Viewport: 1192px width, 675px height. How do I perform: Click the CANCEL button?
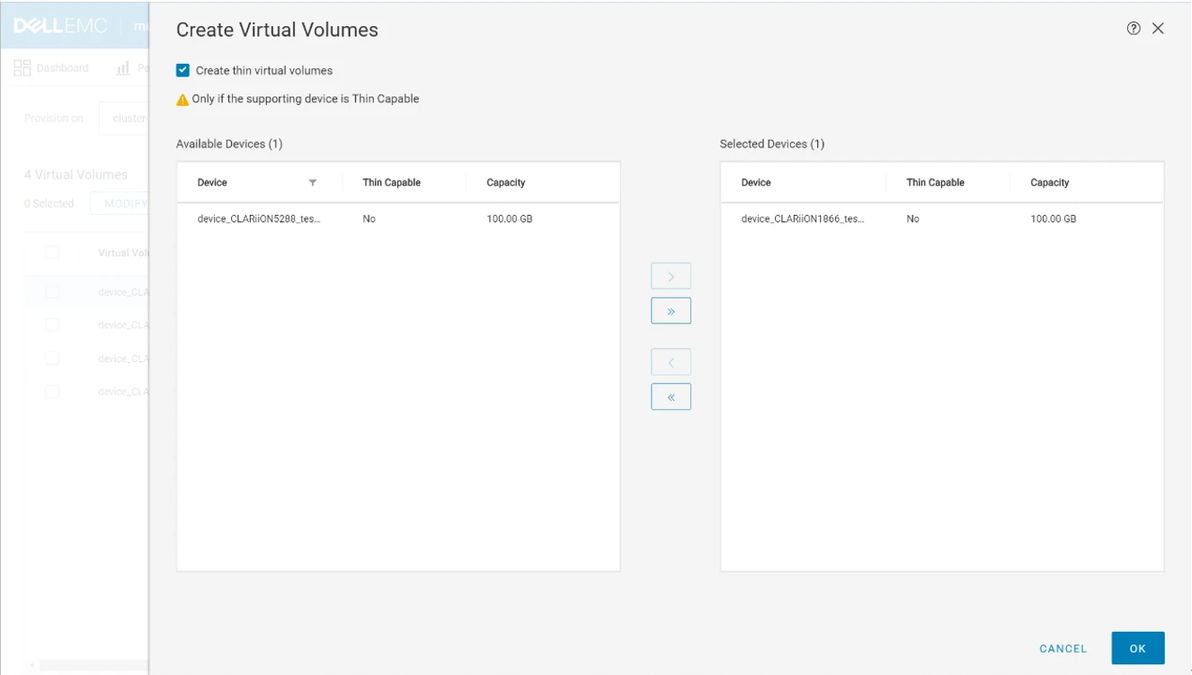pos(1063,648)
